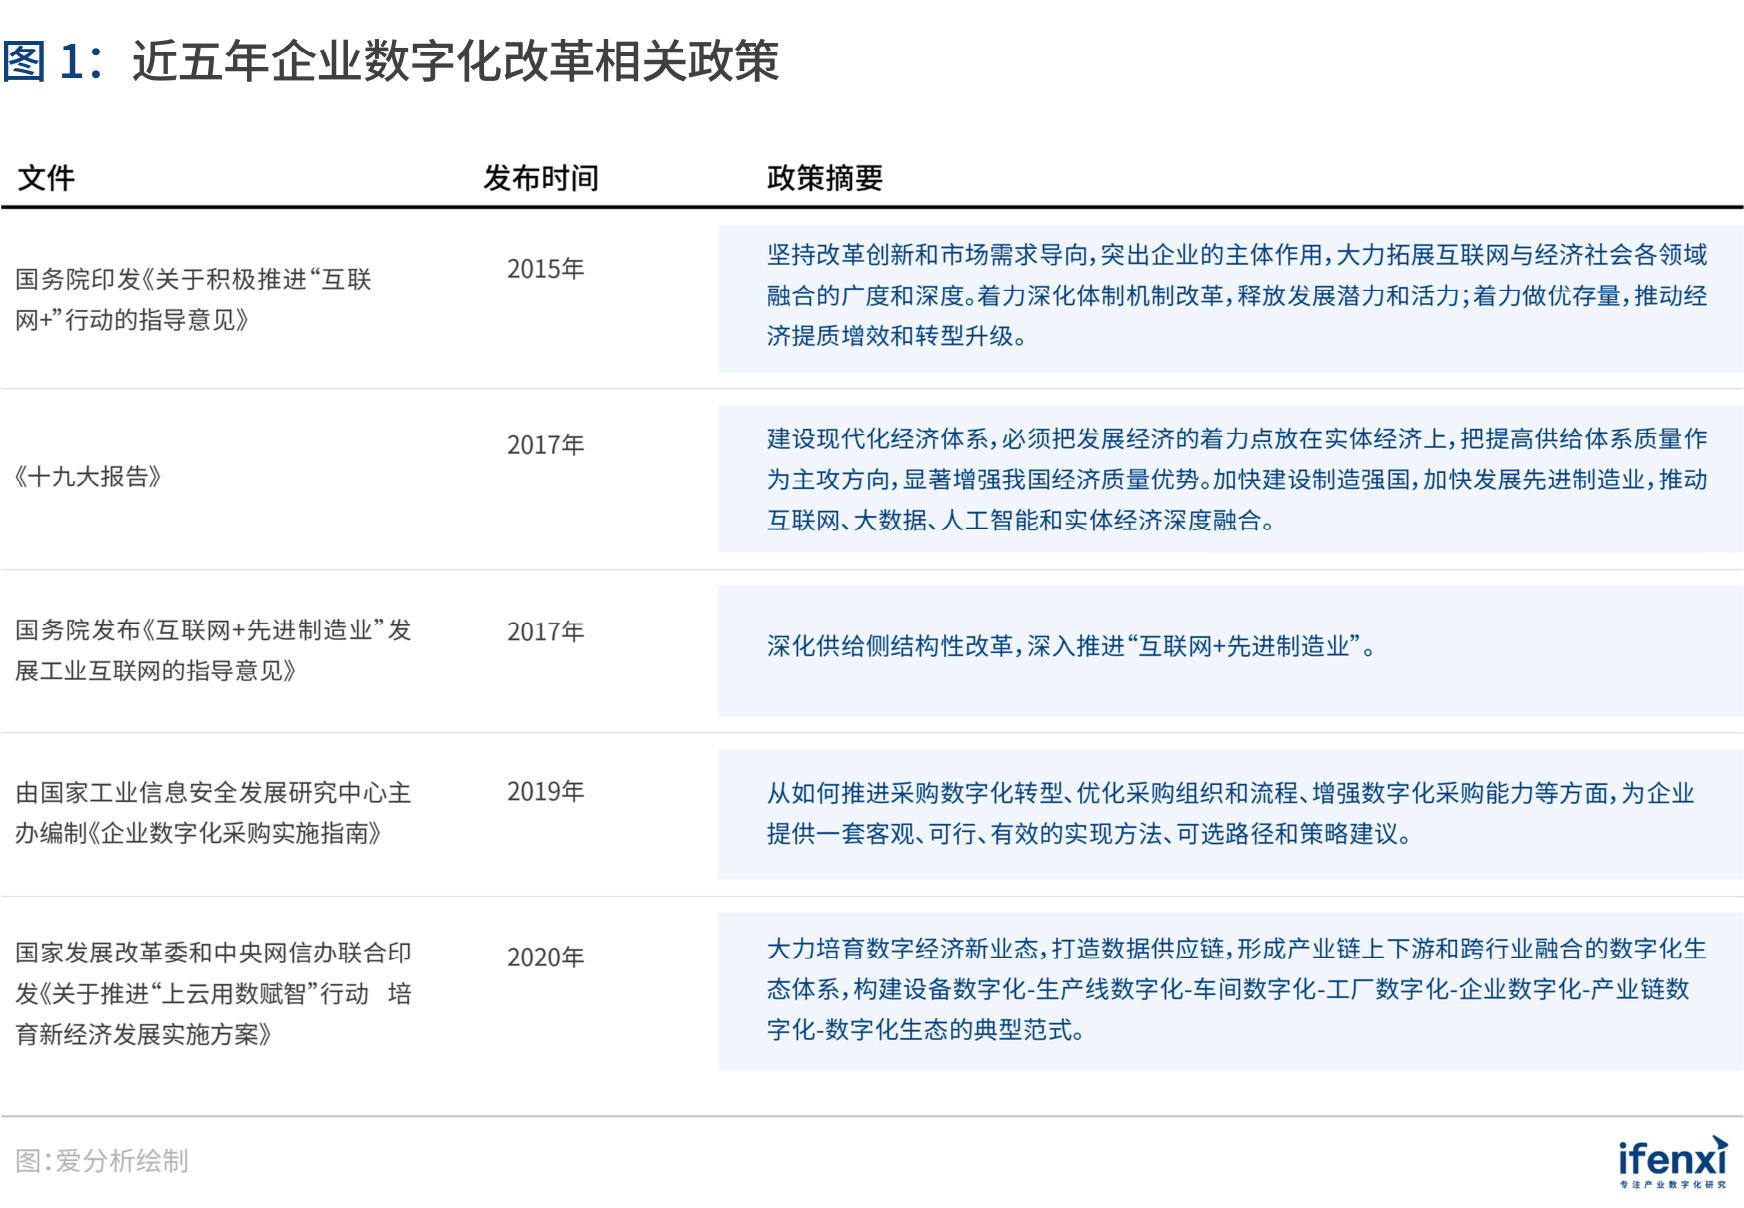The height and width of the screenshot is (1208, 1744).
Task: Click the ifenxi logo
Action: point(1673,1161)
